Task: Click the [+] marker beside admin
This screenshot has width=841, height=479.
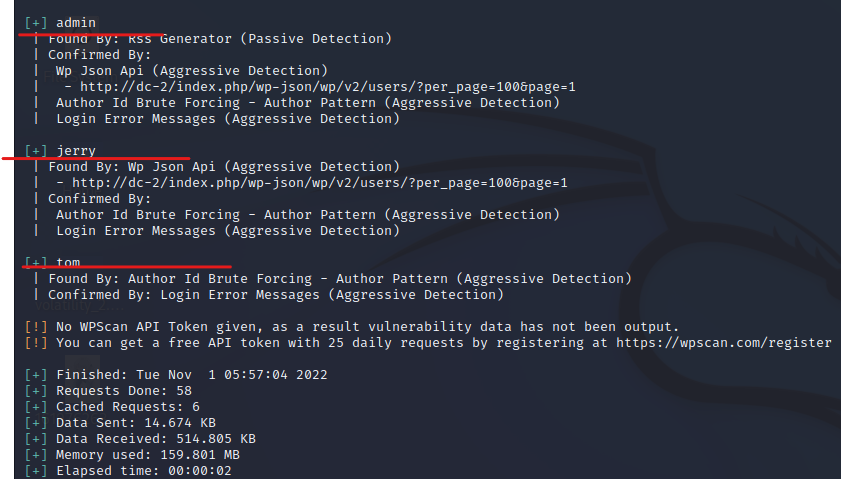Action: click(36, 22)
